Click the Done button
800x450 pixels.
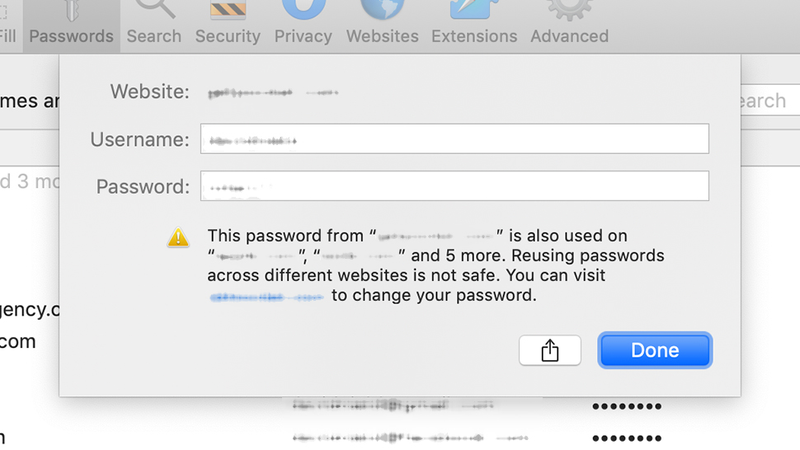tap(655, 351)
